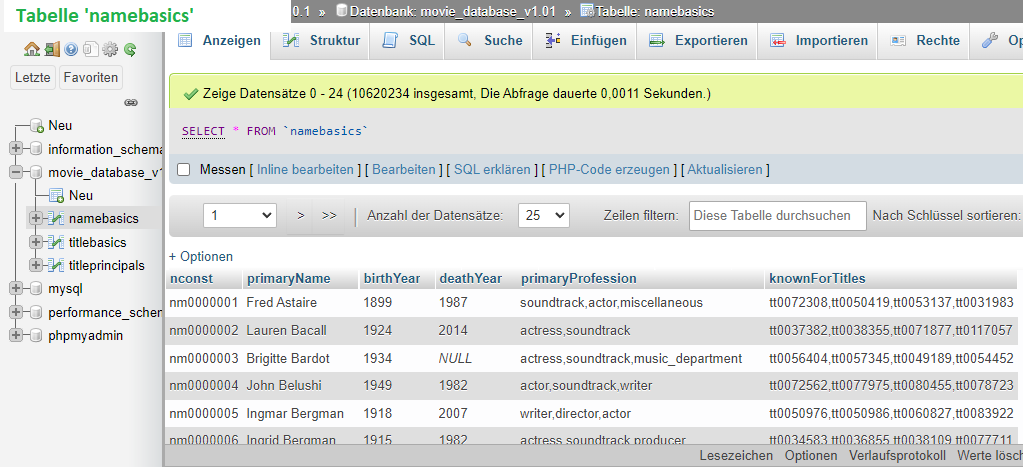This screenshot has height=467, width=1023.
Task: Switch to the Anzeigen tab
Action: (219, 40)
